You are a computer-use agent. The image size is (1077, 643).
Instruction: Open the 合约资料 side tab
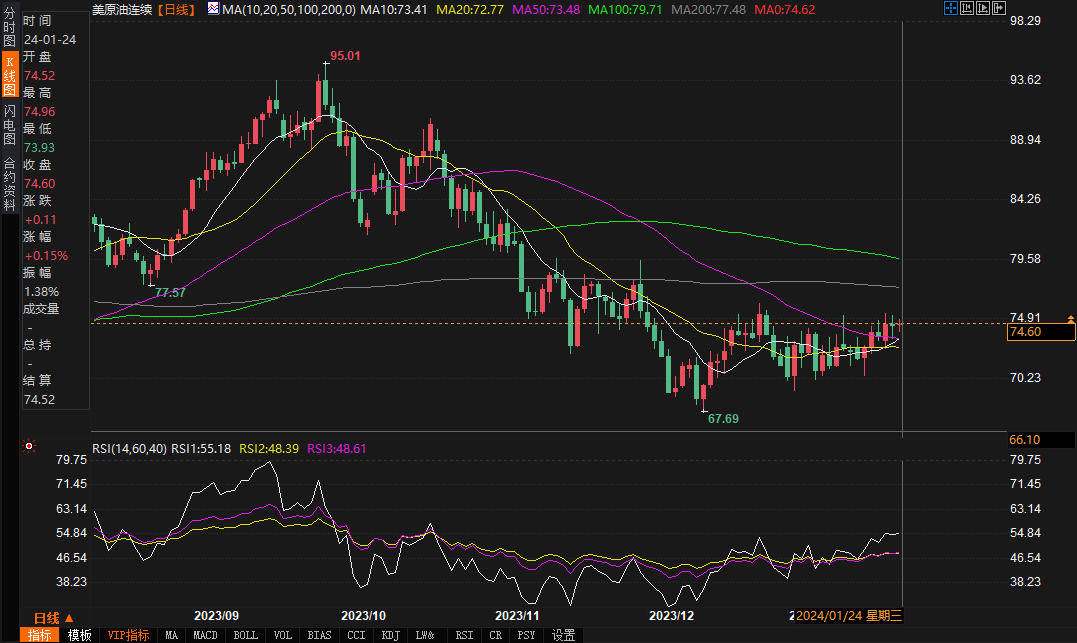coord(9,178)
